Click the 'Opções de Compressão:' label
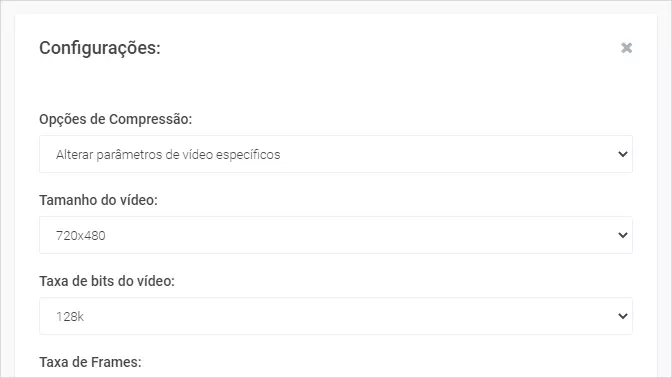This screenshot has height=378, width=672. (116, 119)
